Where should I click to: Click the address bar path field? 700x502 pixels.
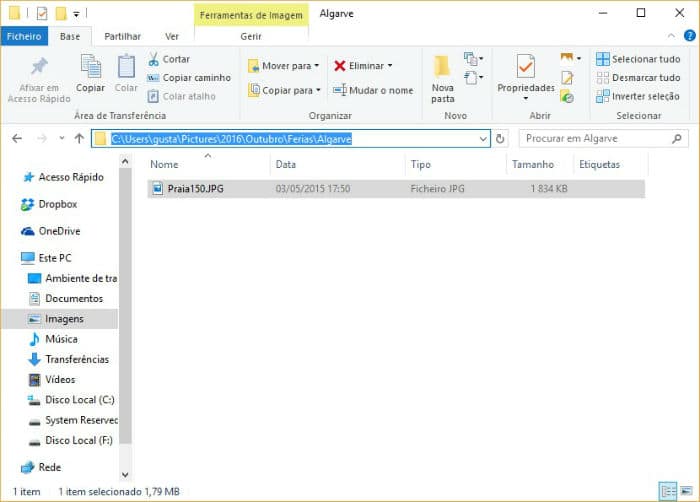(x=291, y=139)
